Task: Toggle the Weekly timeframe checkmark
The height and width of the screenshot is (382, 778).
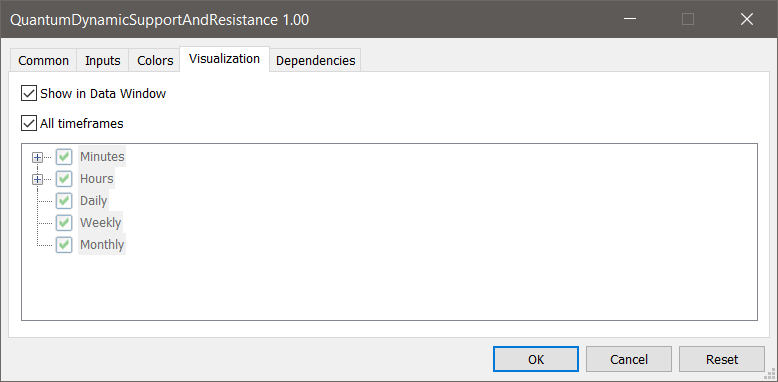Action: point(64,223)
